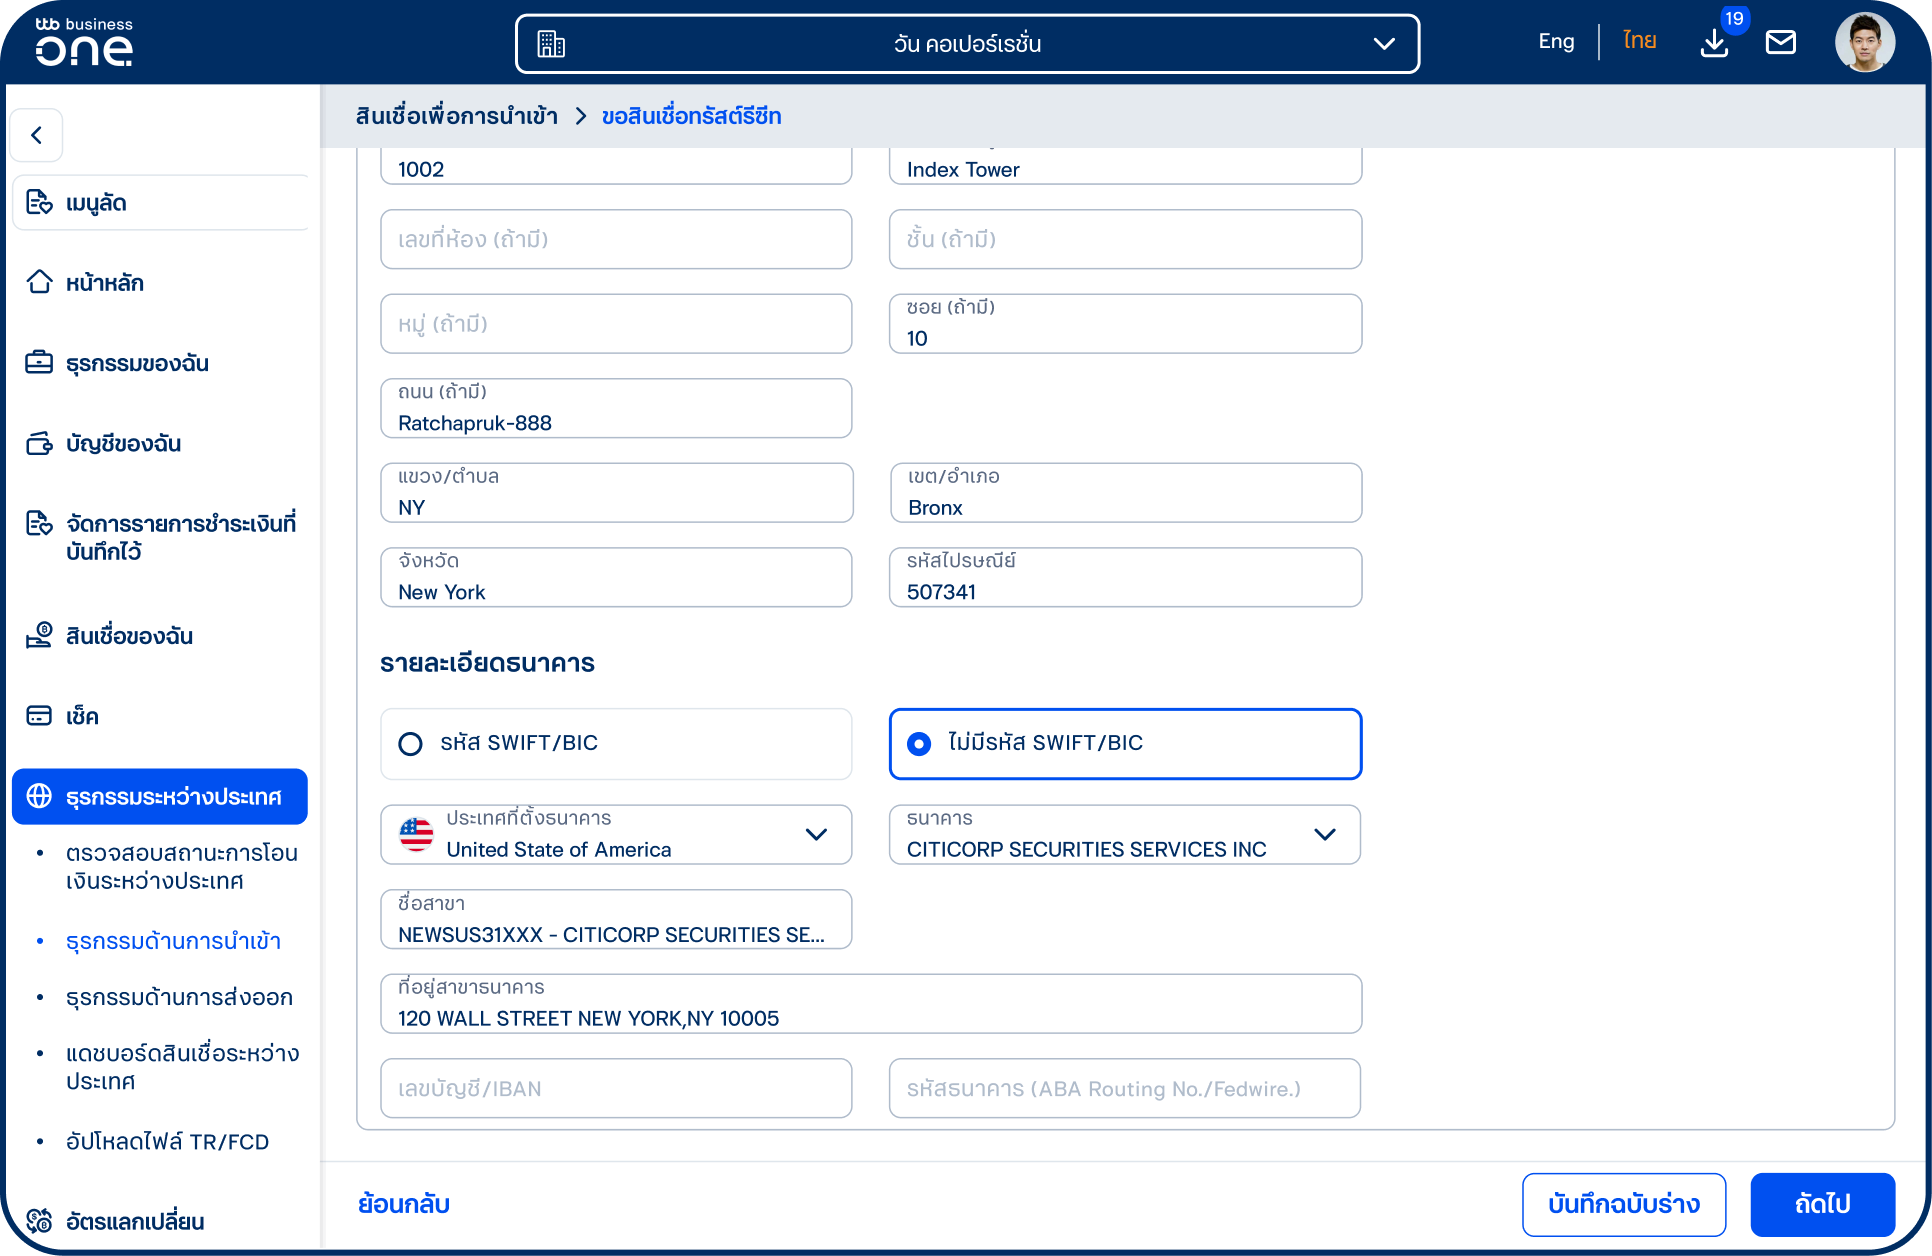Open the bank country dropdown United State of America
This screenshot has height=1256, width=1932.
616,834
